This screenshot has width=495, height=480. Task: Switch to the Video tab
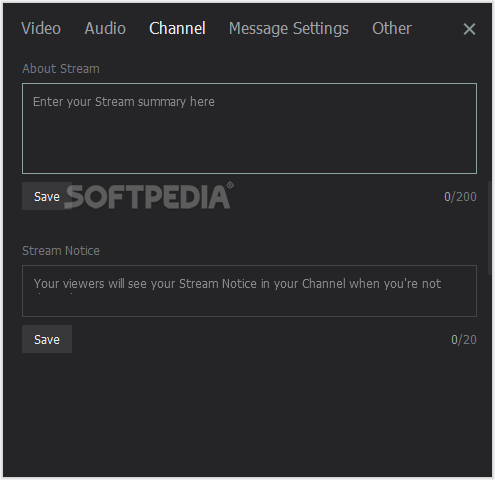pyautogui.click(x=41, y=28)
